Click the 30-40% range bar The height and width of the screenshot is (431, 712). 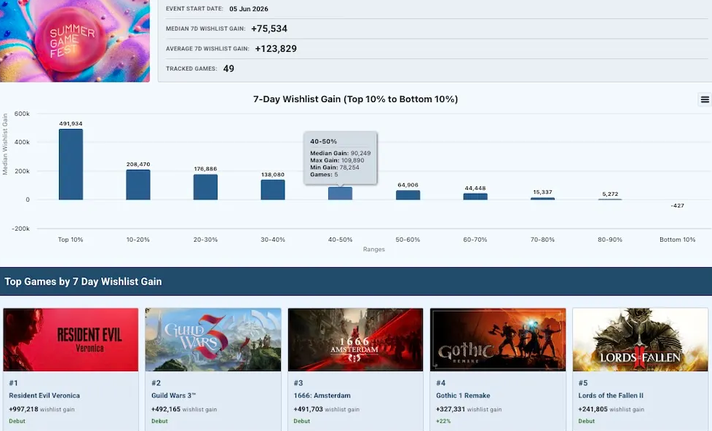273,190
